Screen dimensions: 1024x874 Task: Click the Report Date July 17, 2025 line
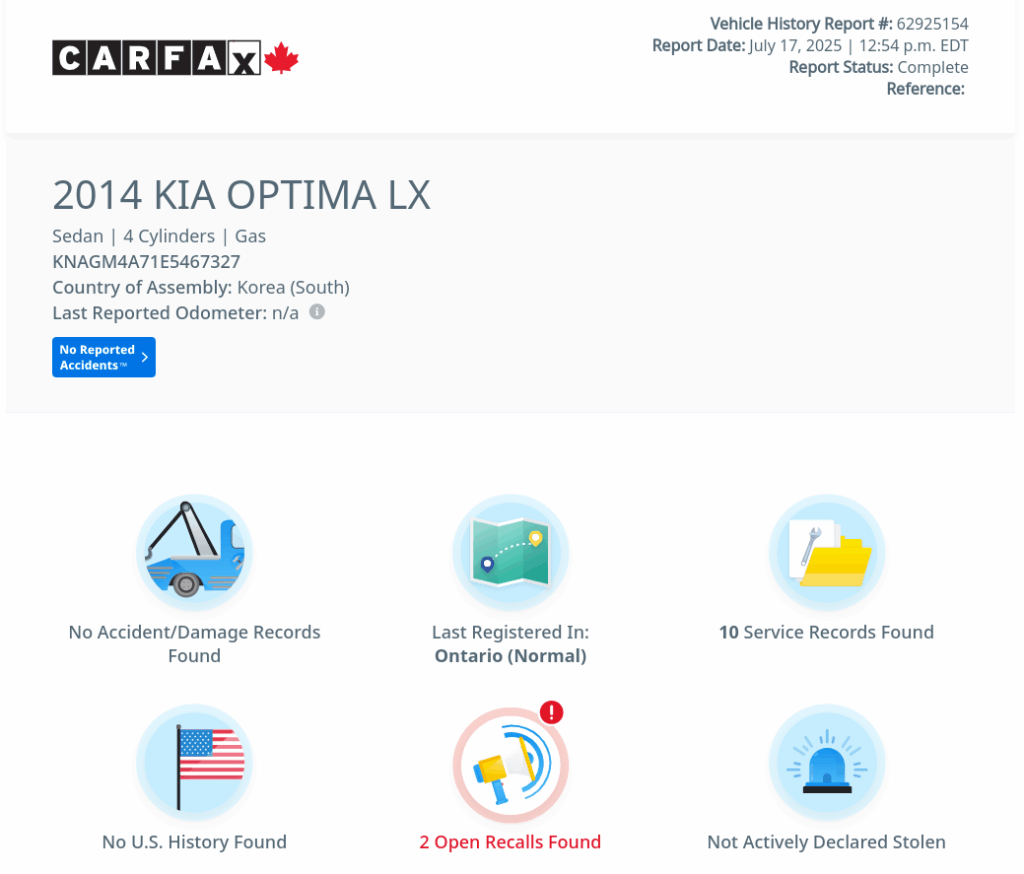coord(810,46)
